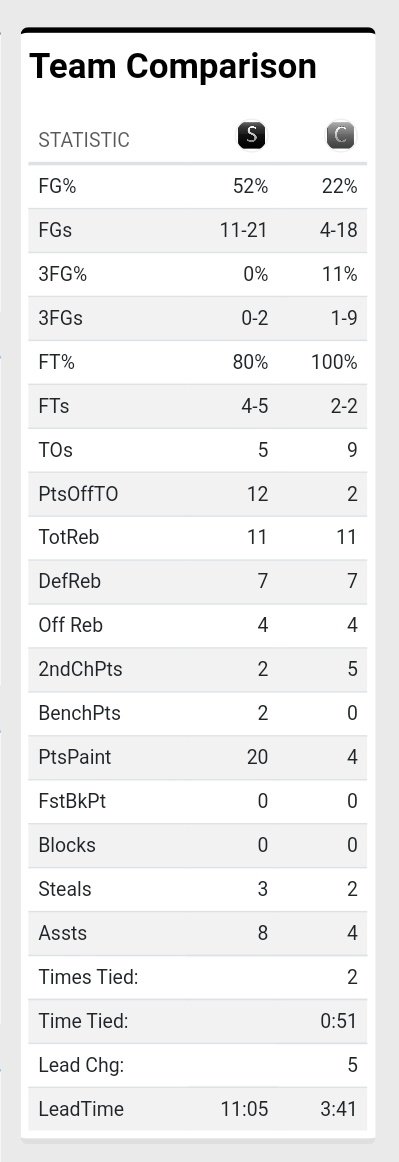The image size is (399, 1162).
Task: Click the 3FGs row label
Action: (x=60, y=319)
